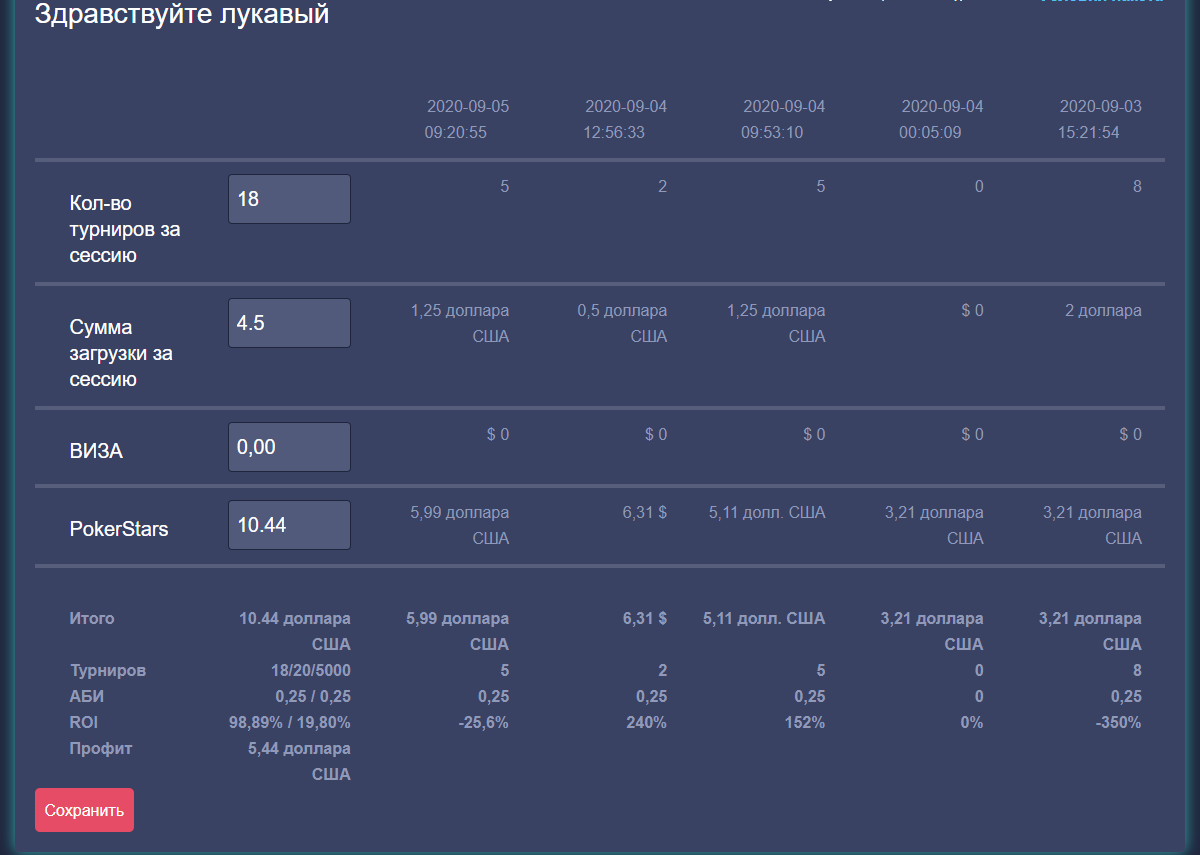This screenshot has height=855, width=1200.
Task: Click the PokerStars row label
Action: tap(119, 529)
